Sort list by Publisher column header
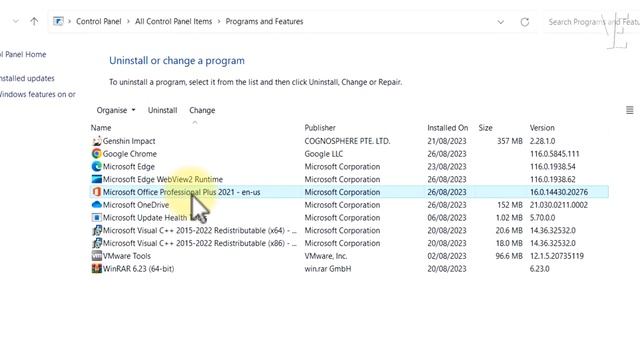640x360 pixels. click(x=320, y=128)
